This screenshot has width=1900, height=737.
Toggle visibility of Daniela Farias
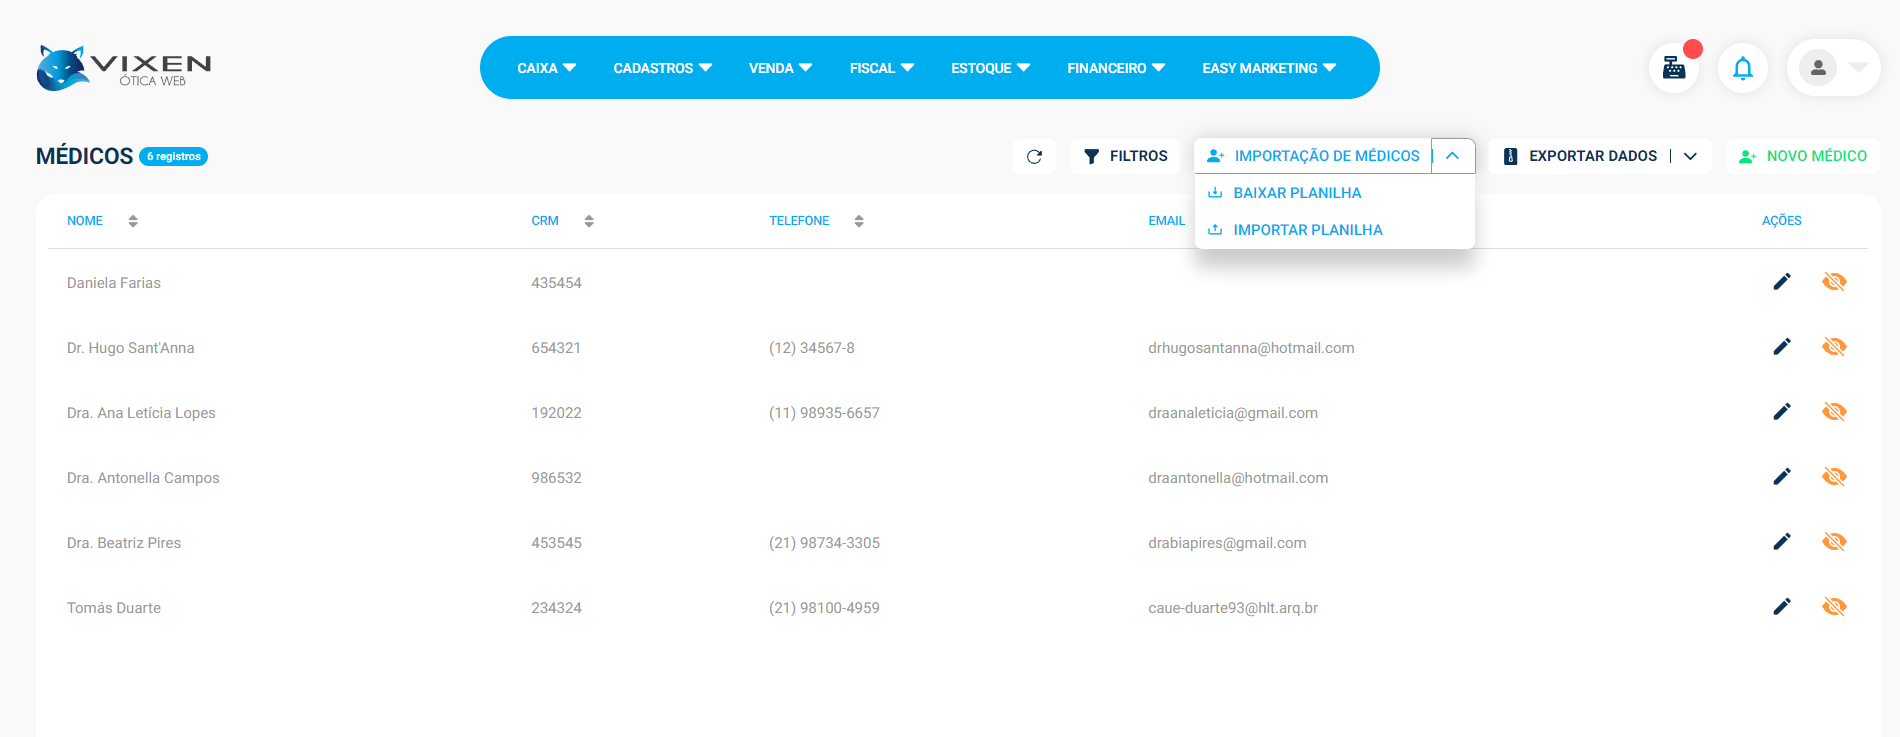(1833, 282)
